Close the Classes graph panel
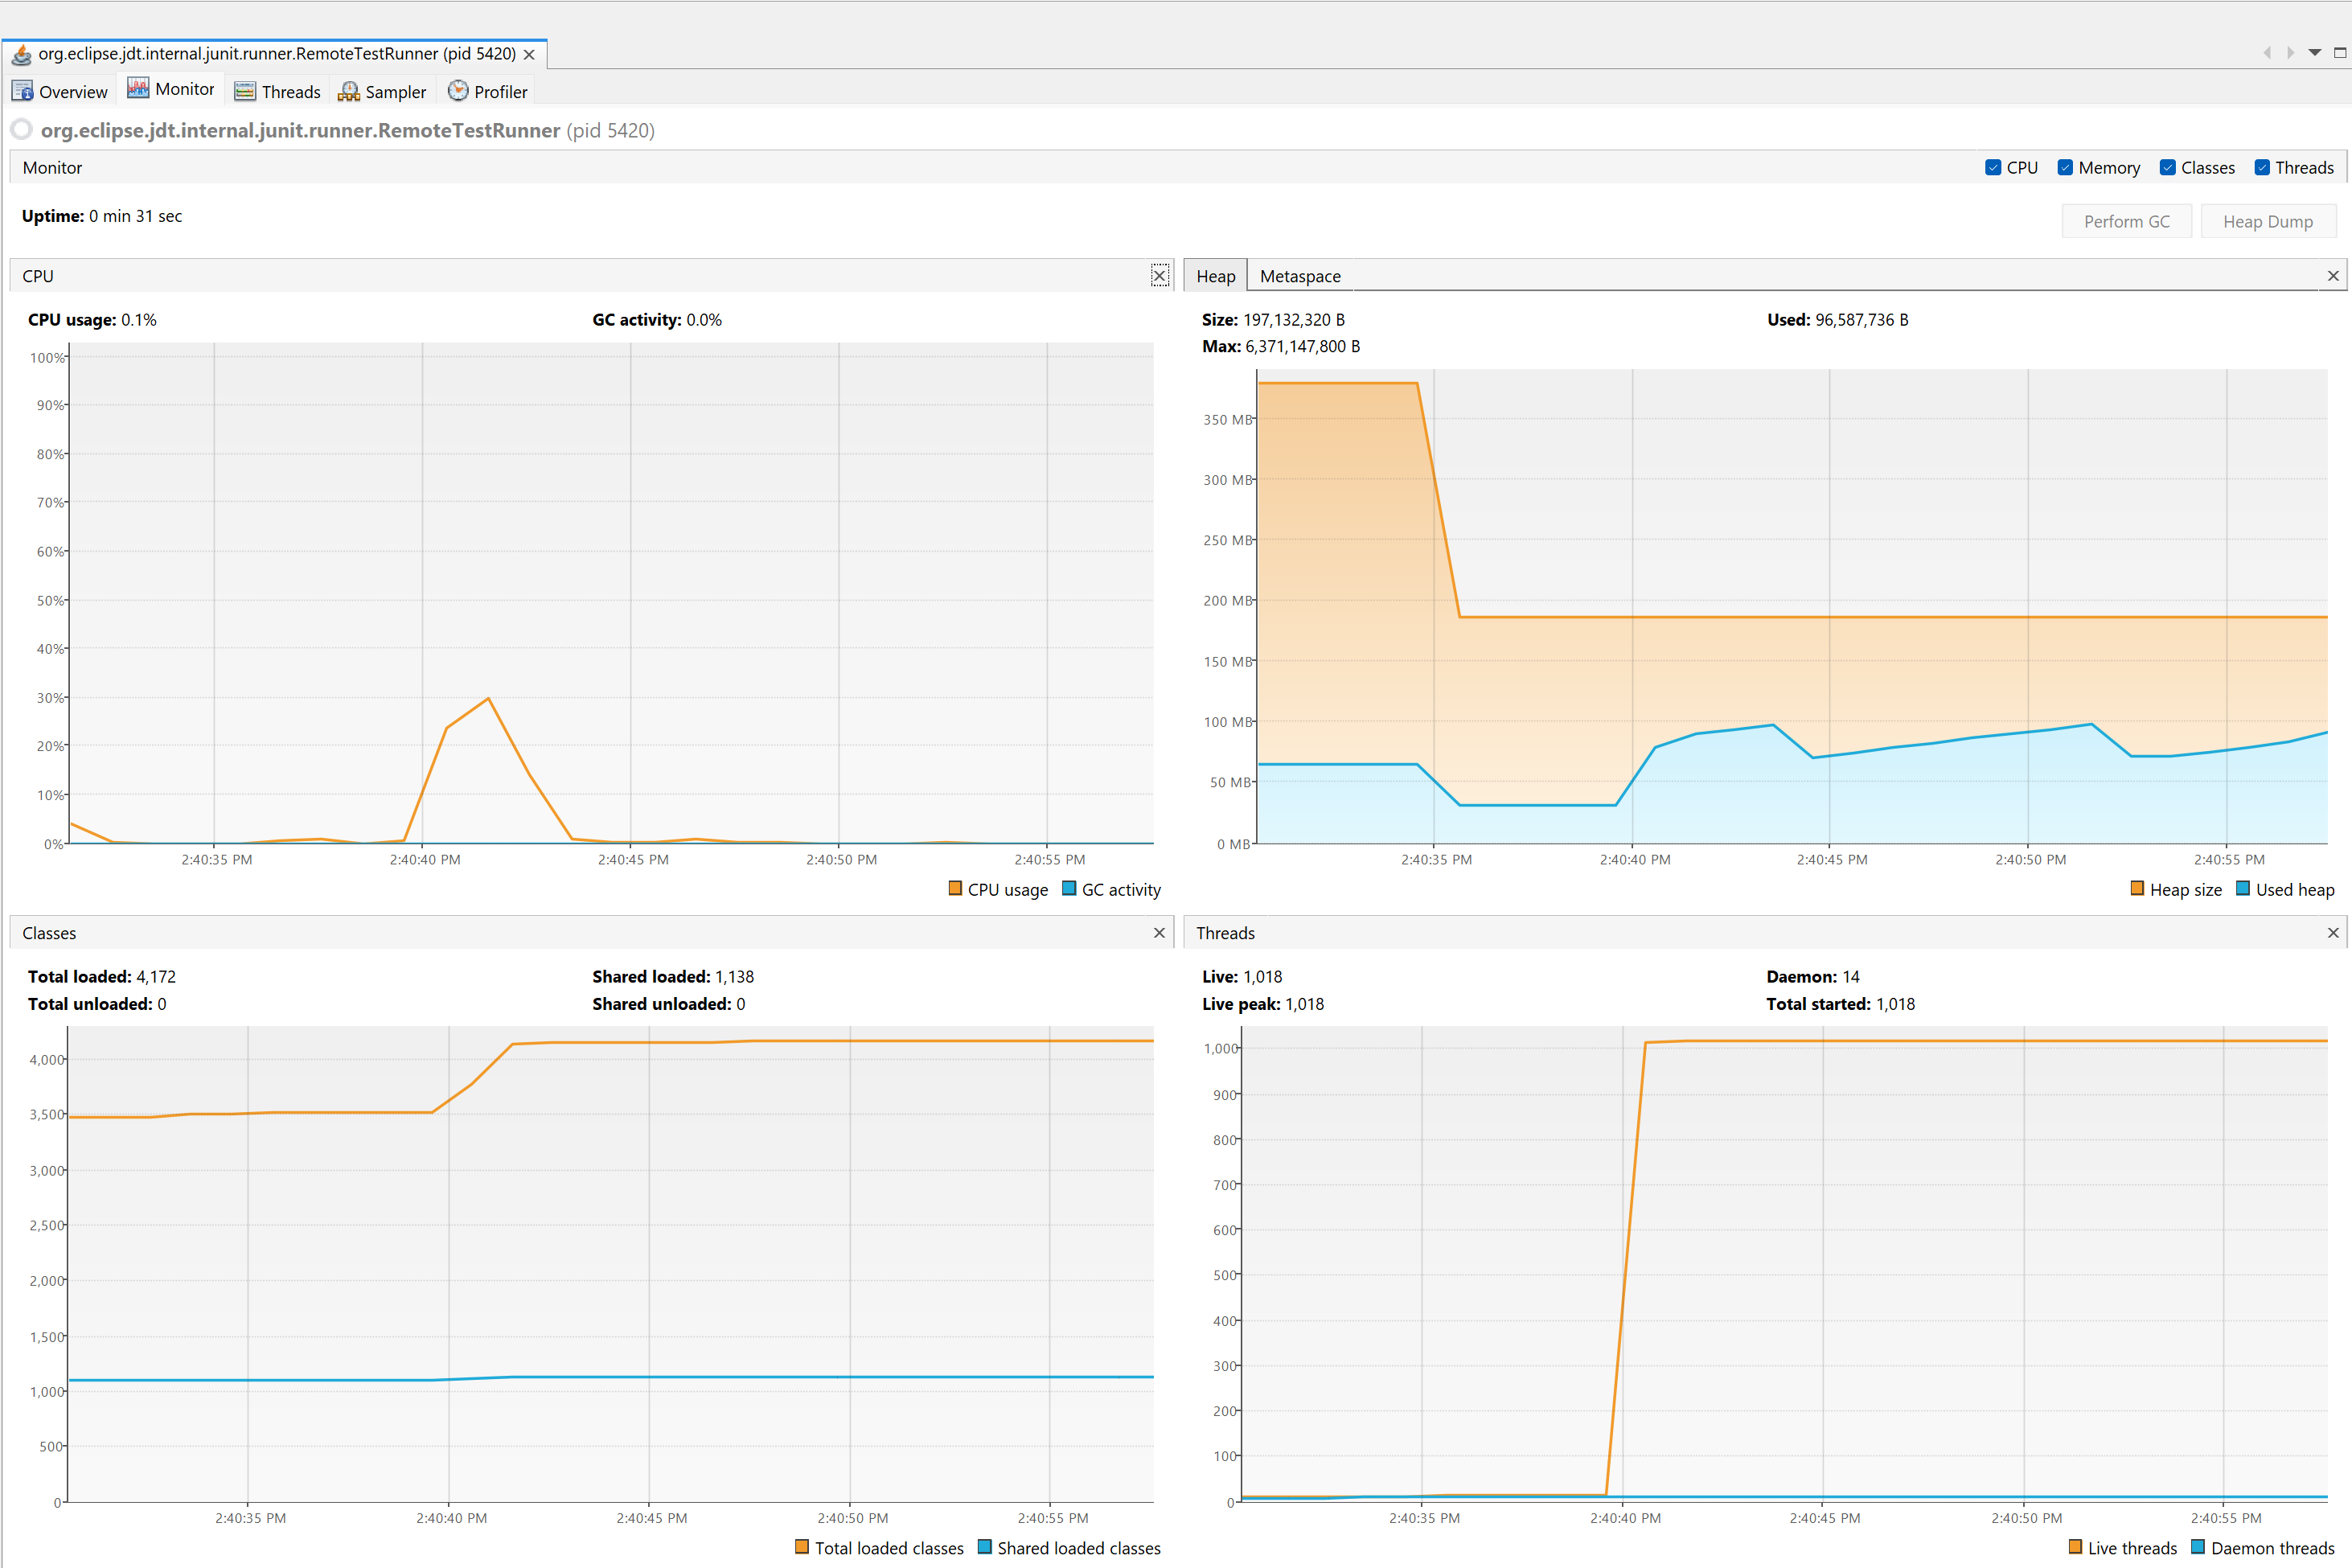 point(1159,933)
